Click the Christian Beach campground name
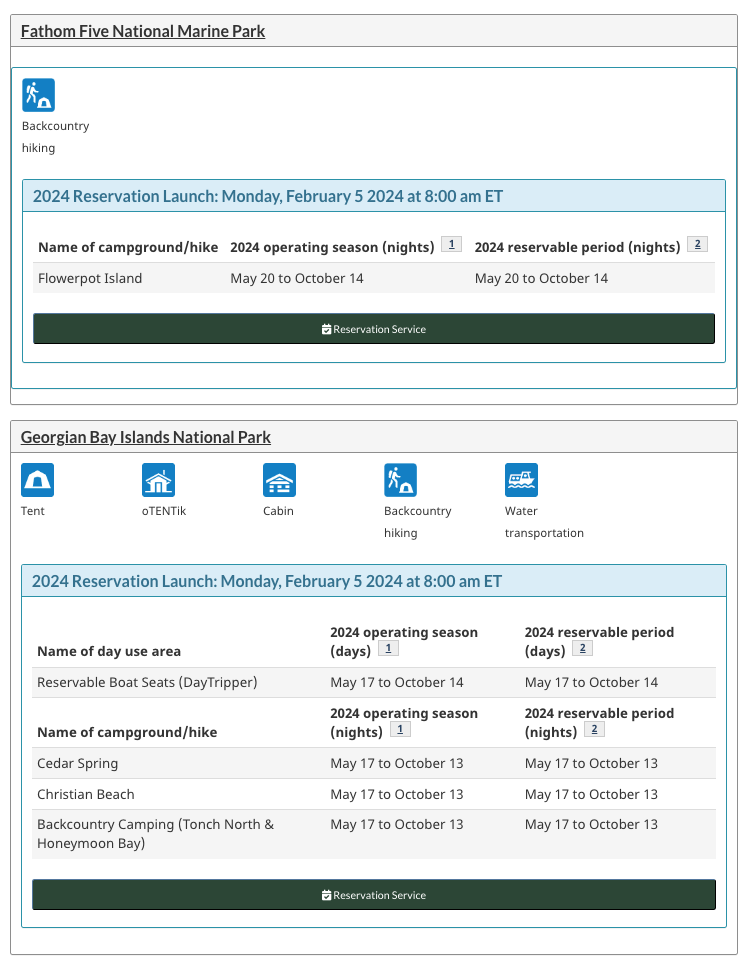Image resolution: width=746 pixels, height=966 pixels. [86, 794]
